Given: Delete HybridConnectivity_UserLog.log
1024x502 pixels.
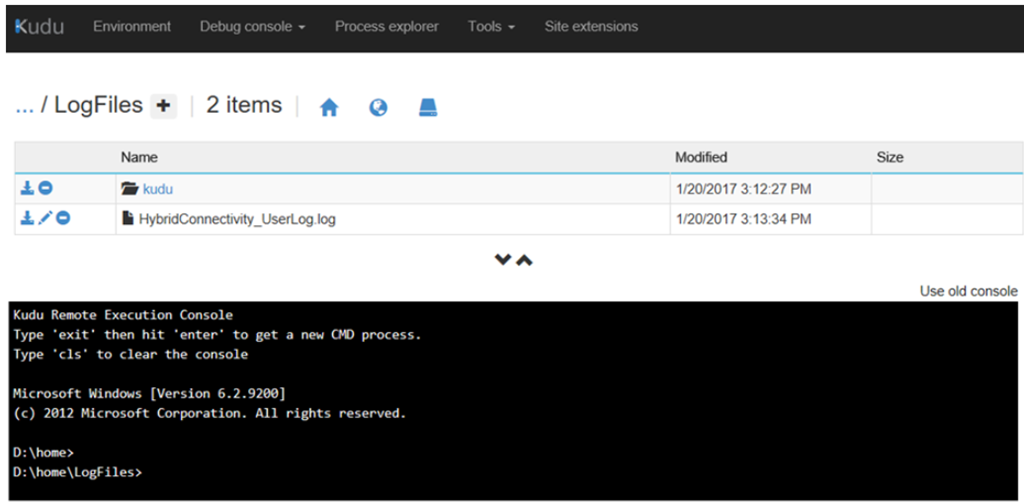Looking at the screenshot, I should (63, 218).
